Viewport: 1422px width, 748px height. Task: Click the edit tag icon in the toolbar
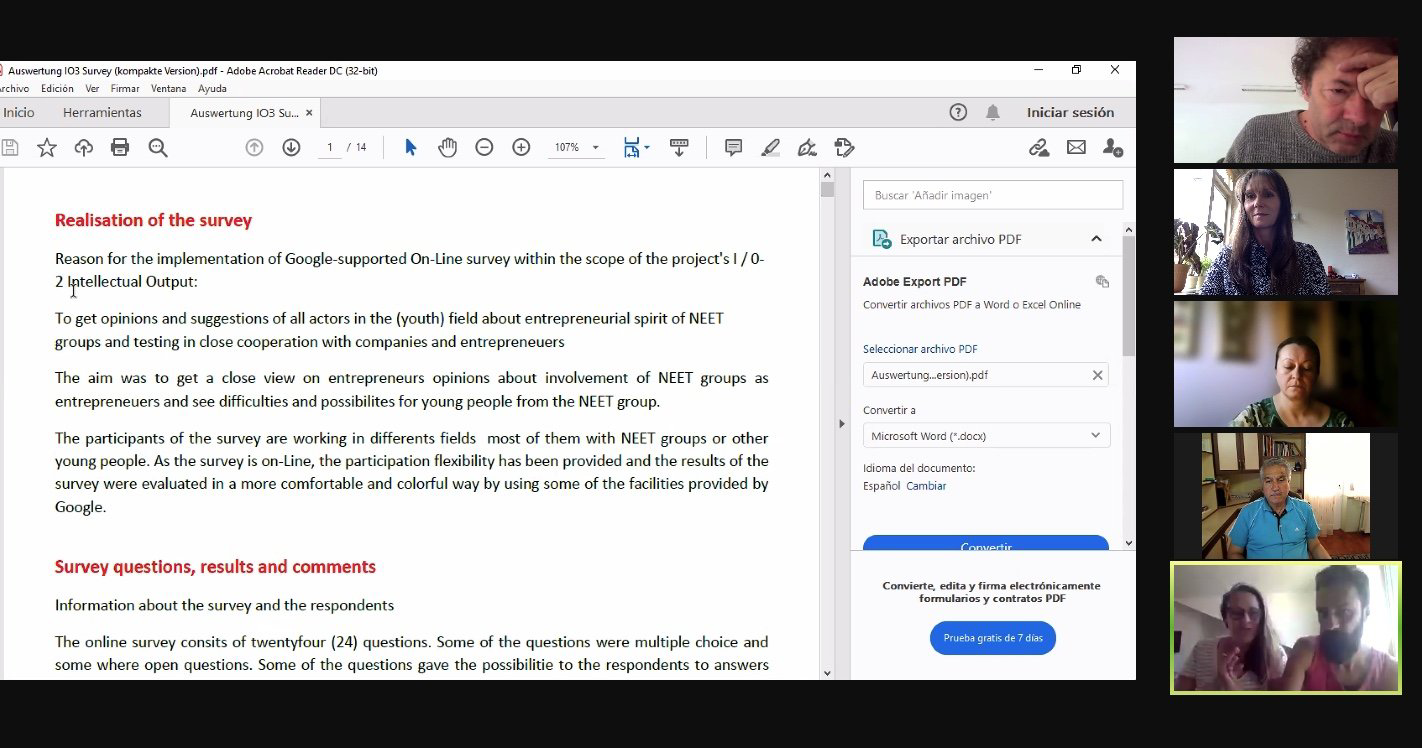point(844,148)
